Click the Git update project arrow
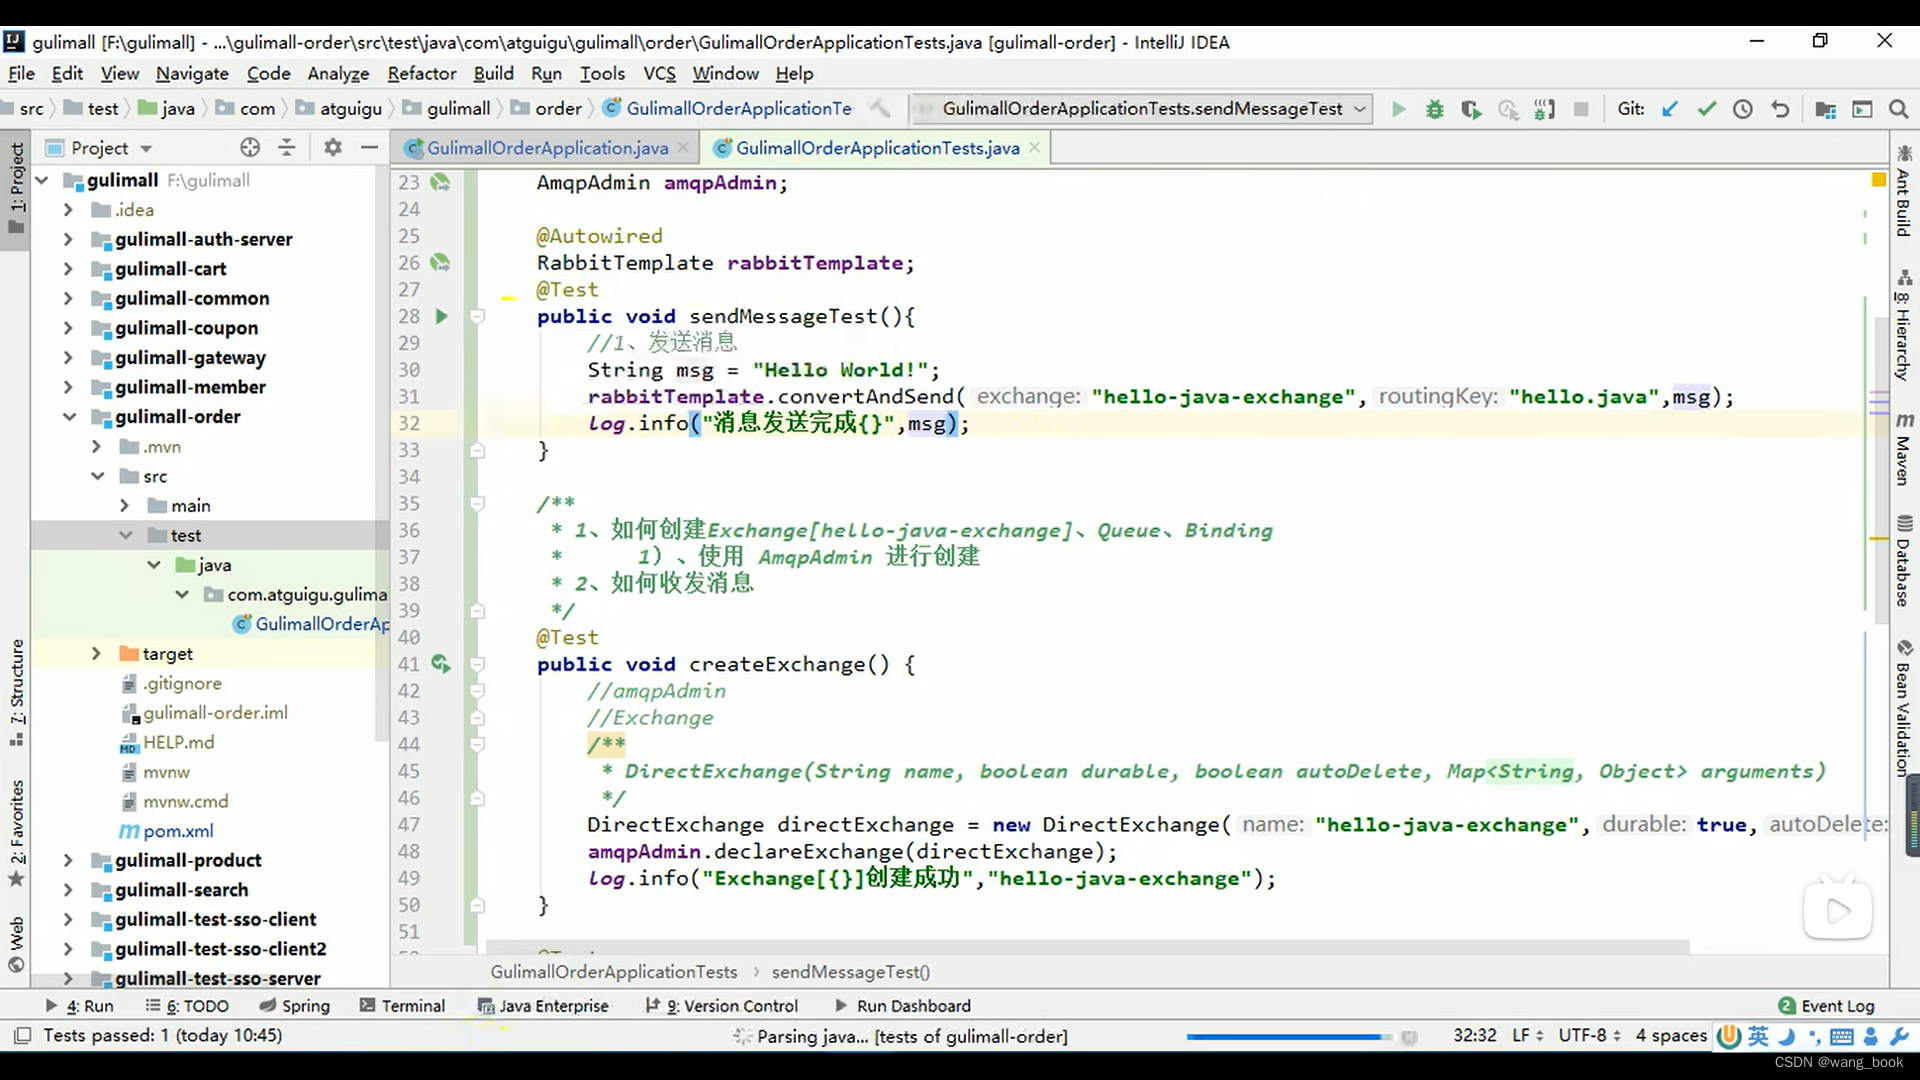The height and width of the screenshot is (1080, 1920). (1669, 109)
